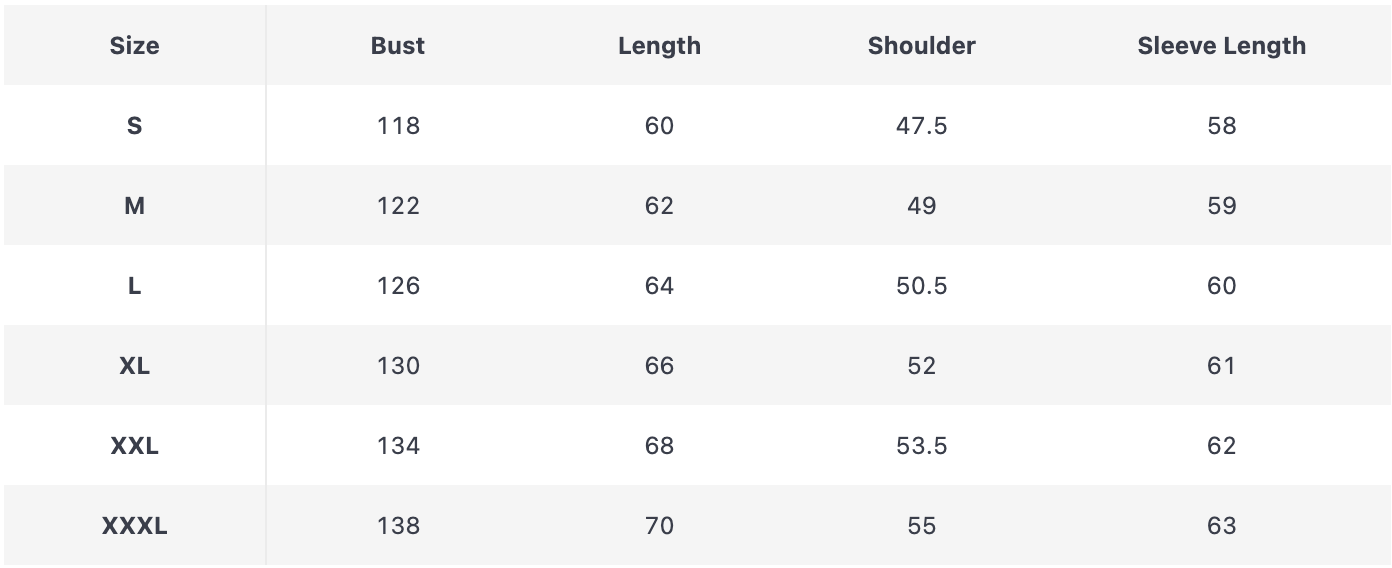
Task: Click the sleeve length value 59
Action: (1221, 206)
